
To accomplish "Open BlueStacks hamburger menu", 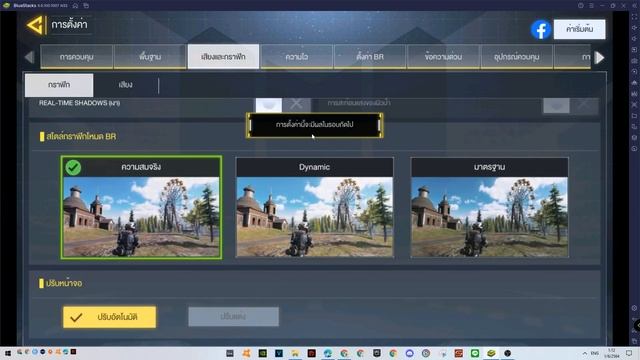I will pos(591,6).
